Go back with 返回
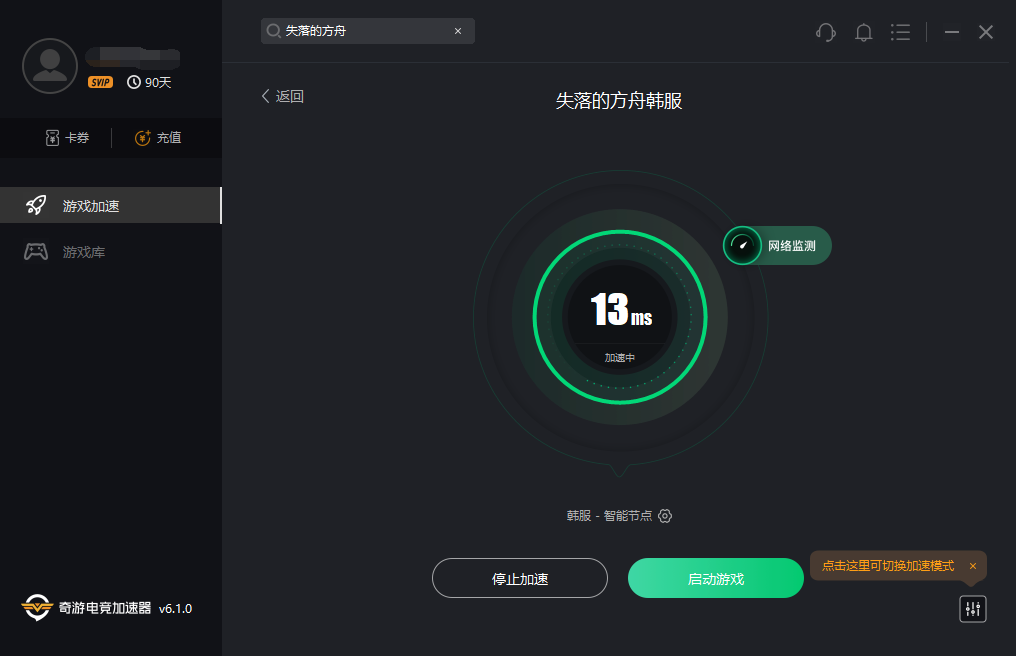 283,97
